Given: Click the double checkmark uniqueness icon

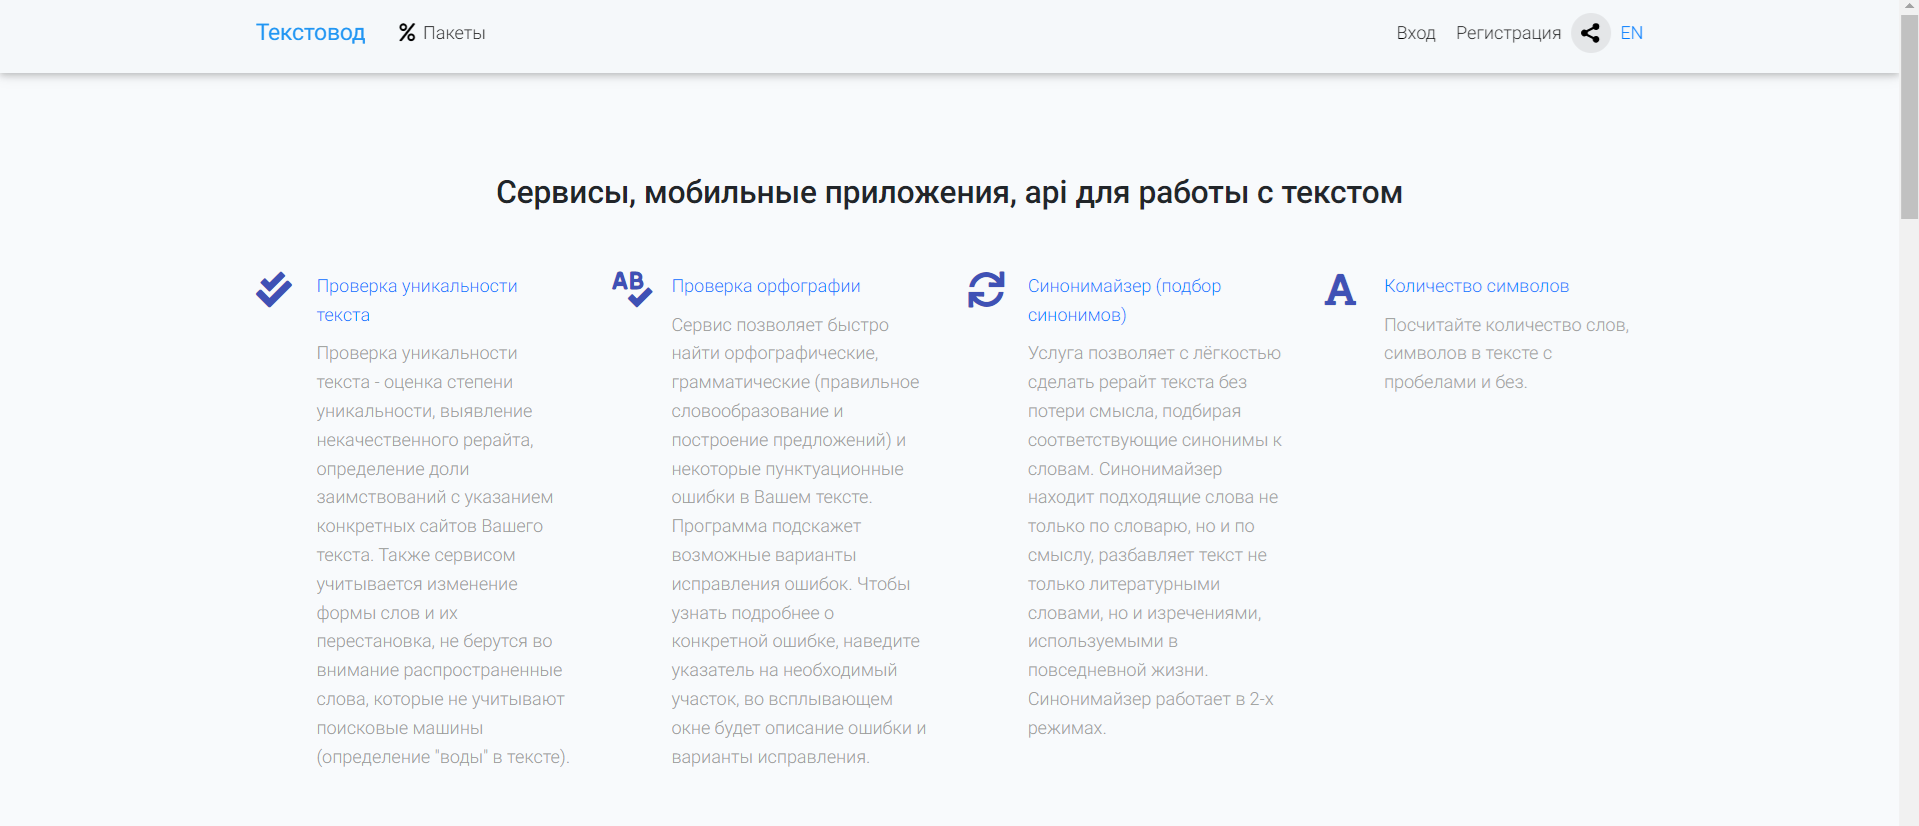Looking at the screenshot, I should click(x=273, y=289).
